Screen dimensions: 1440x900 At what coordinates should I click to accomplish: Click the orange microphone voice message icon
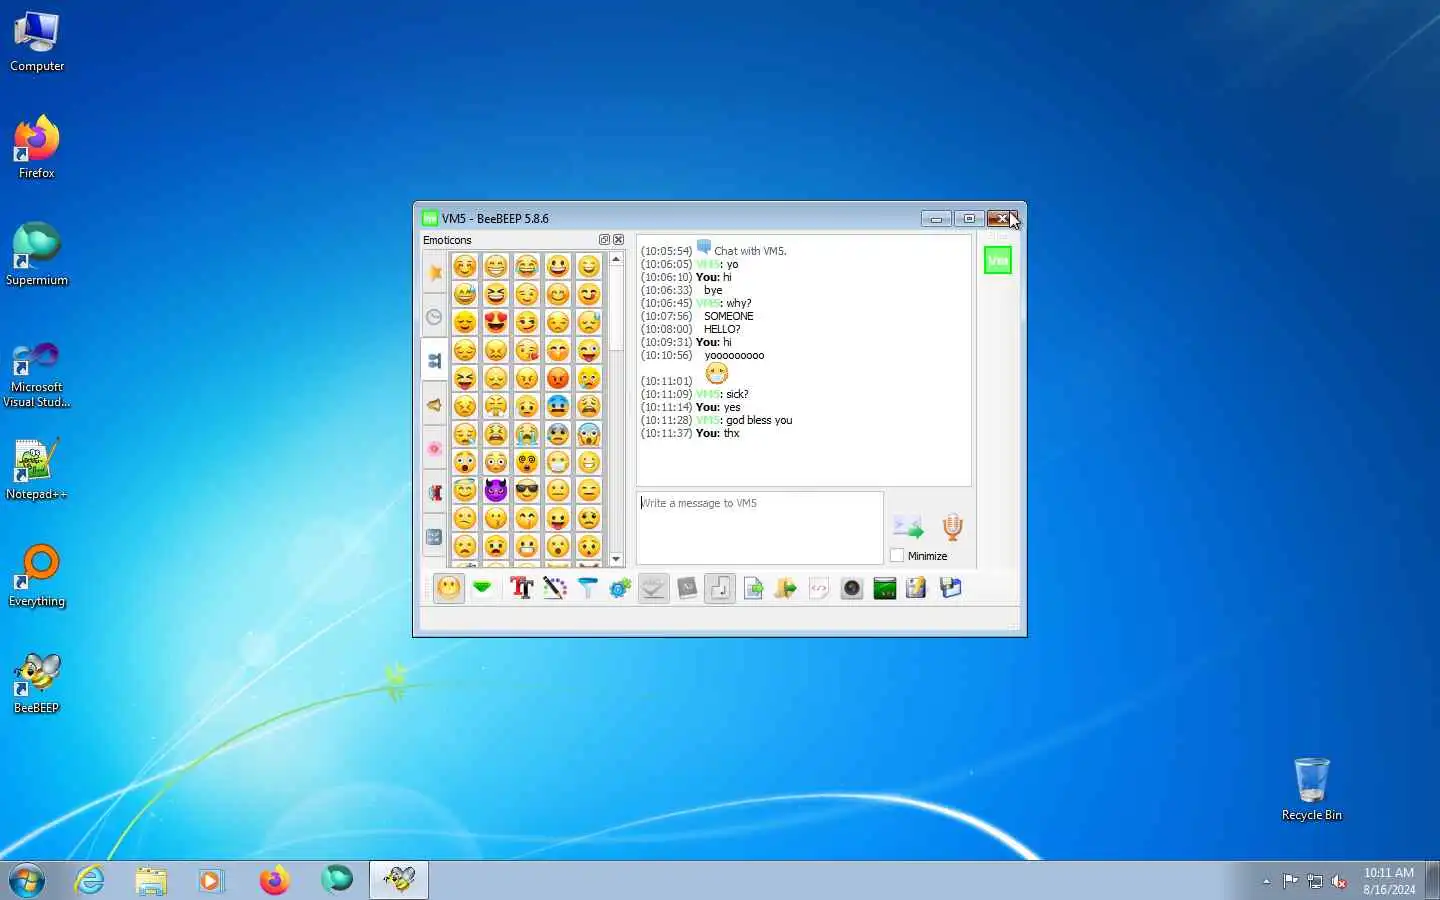pyautogui.click(x=952, y=526)
